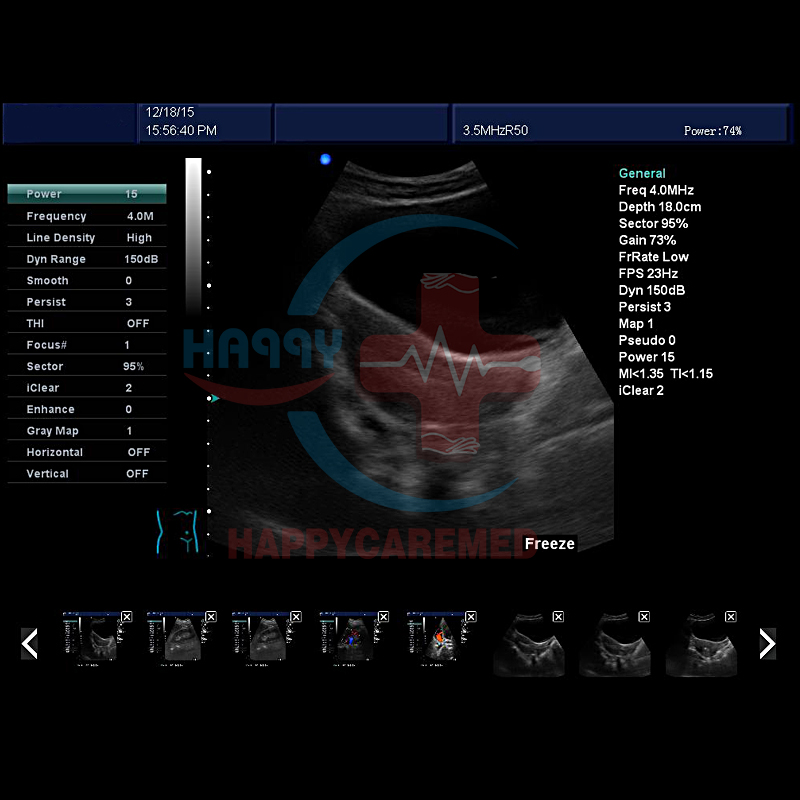Click the time 15:56:40 PM

tap(181, 131)
